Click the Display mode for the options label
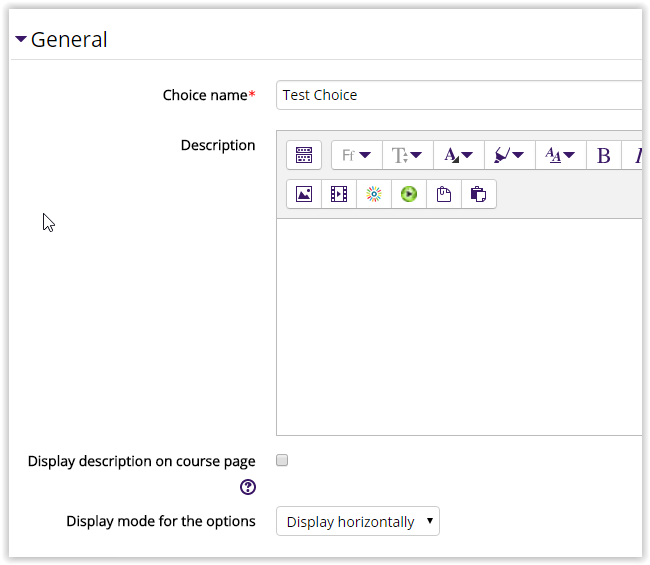650x565 pixels. (x=161, y=521)
